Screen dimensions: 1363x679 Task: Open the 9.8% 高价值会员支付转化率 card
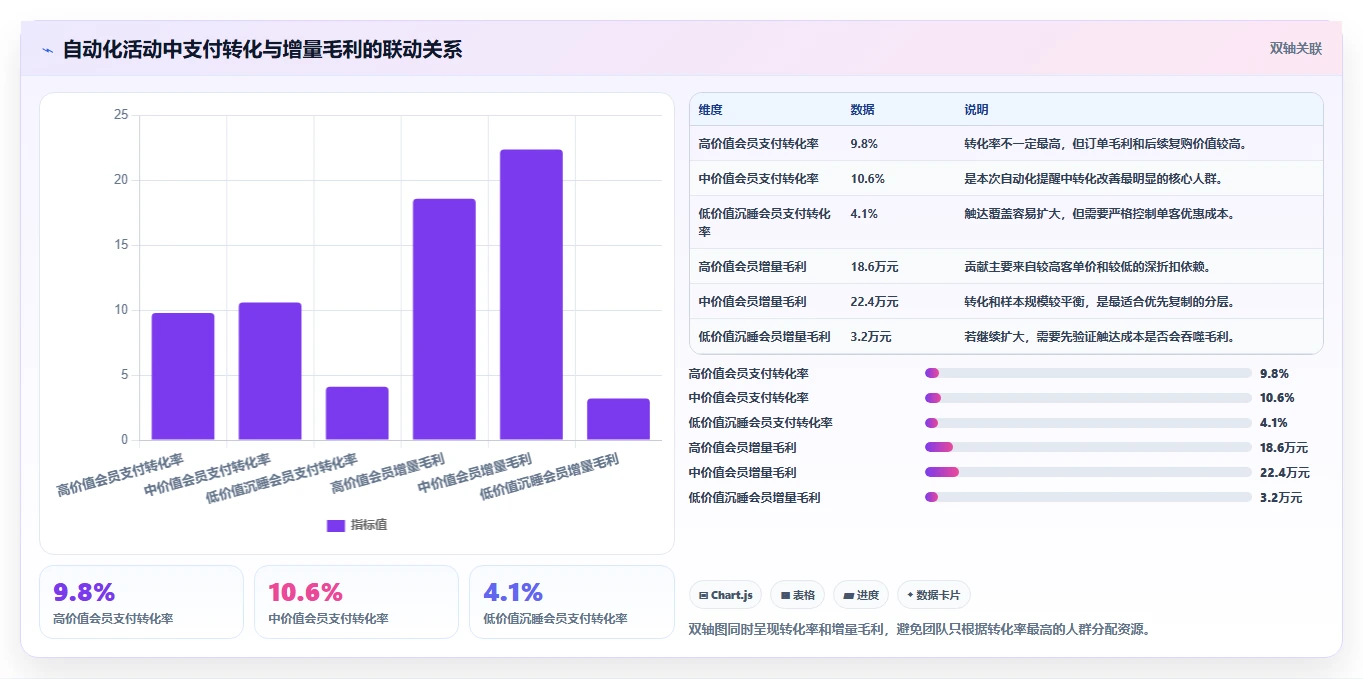coord(141,602)
